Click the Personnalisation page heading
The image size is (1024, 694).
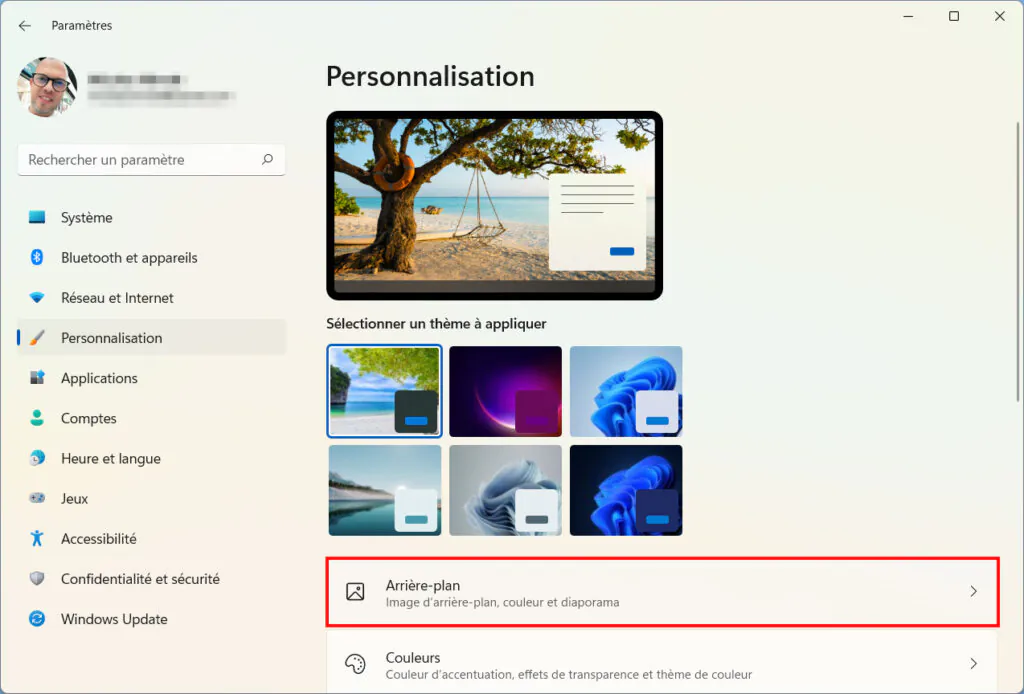[430, 76]
